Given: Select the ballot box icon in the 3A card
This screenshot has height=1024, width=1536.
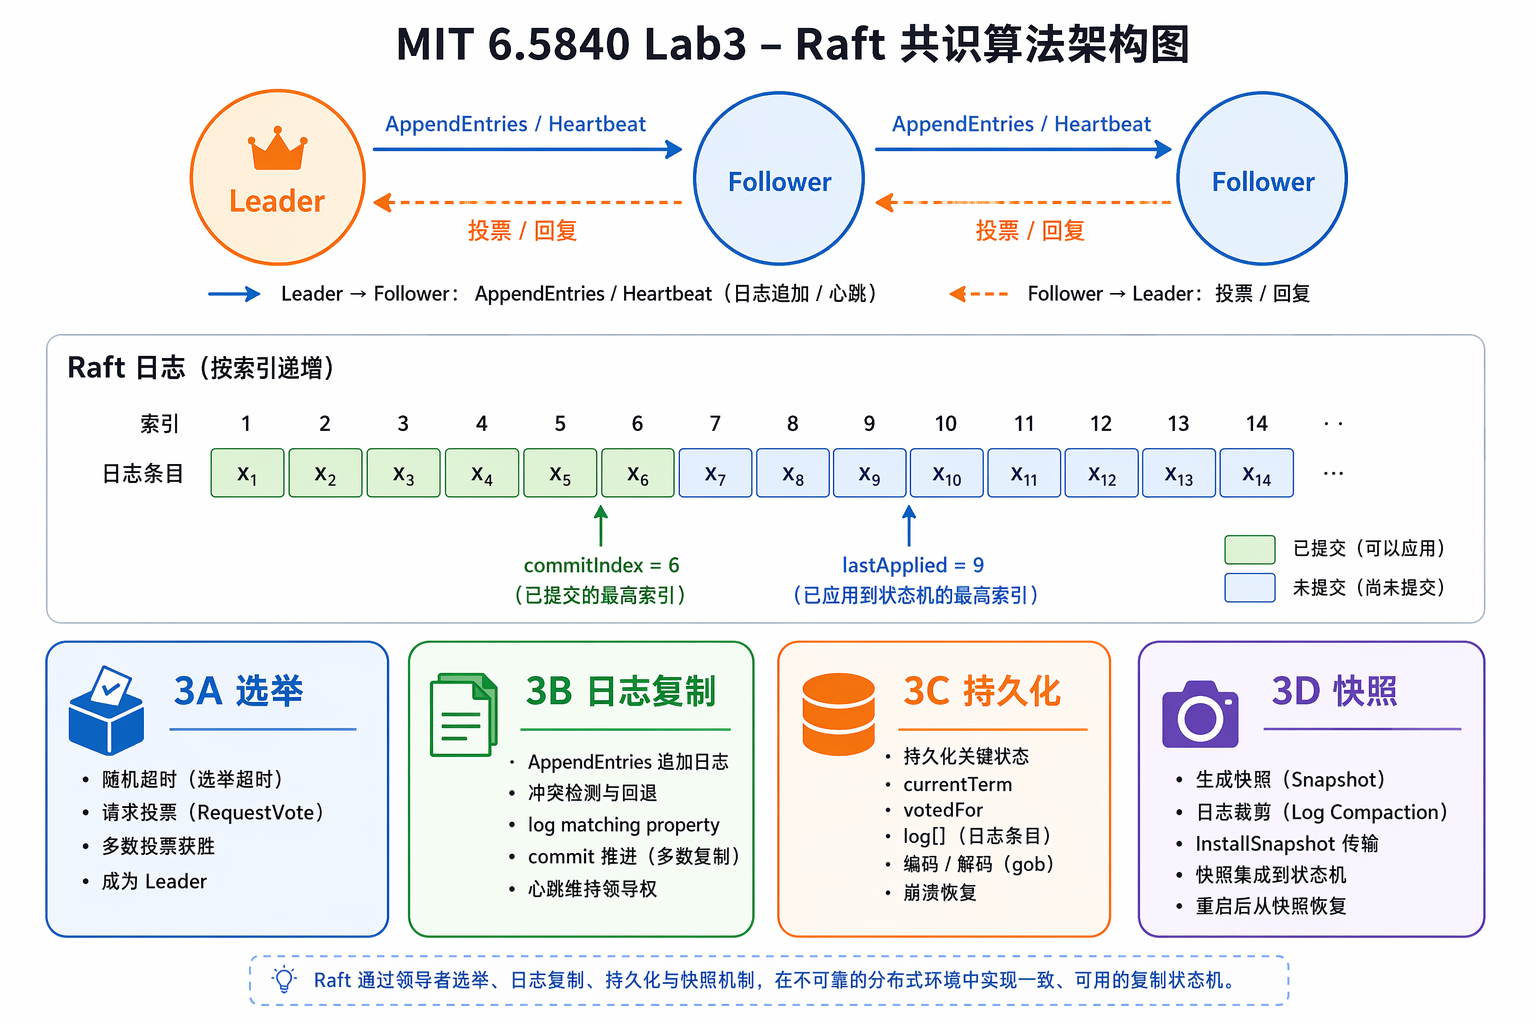Looking at the screenshot, I should tap(106, 710).
